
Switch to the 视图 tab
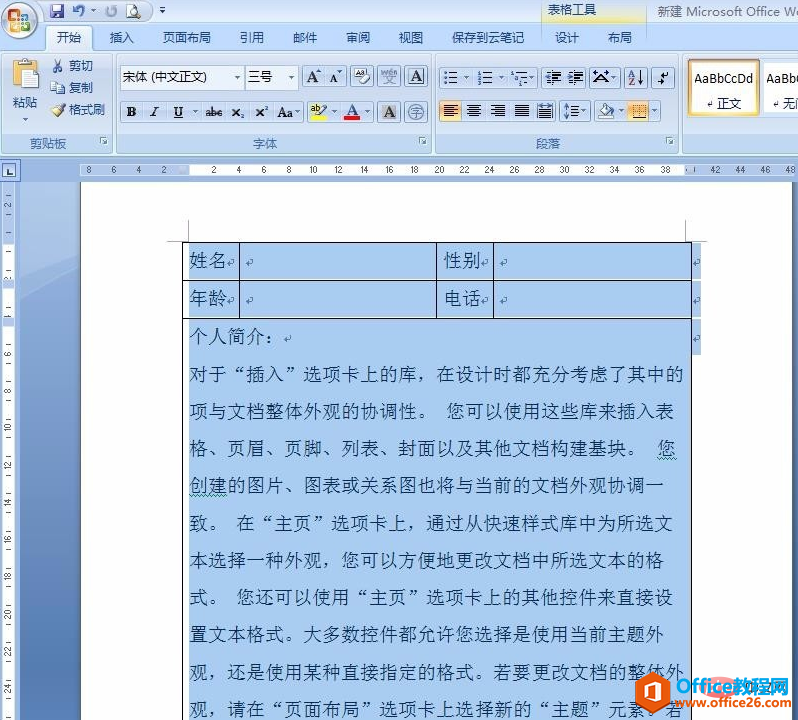pos(411,38)
